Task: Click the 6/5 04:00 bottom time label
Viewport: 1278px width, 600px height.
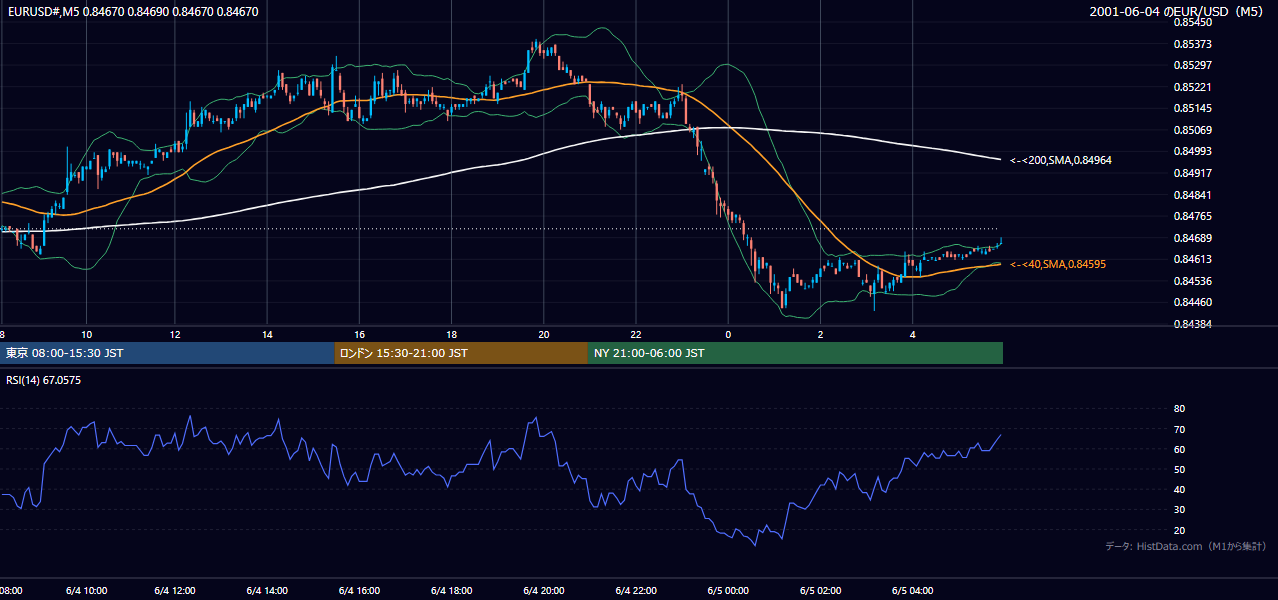Action: (912, 591)
